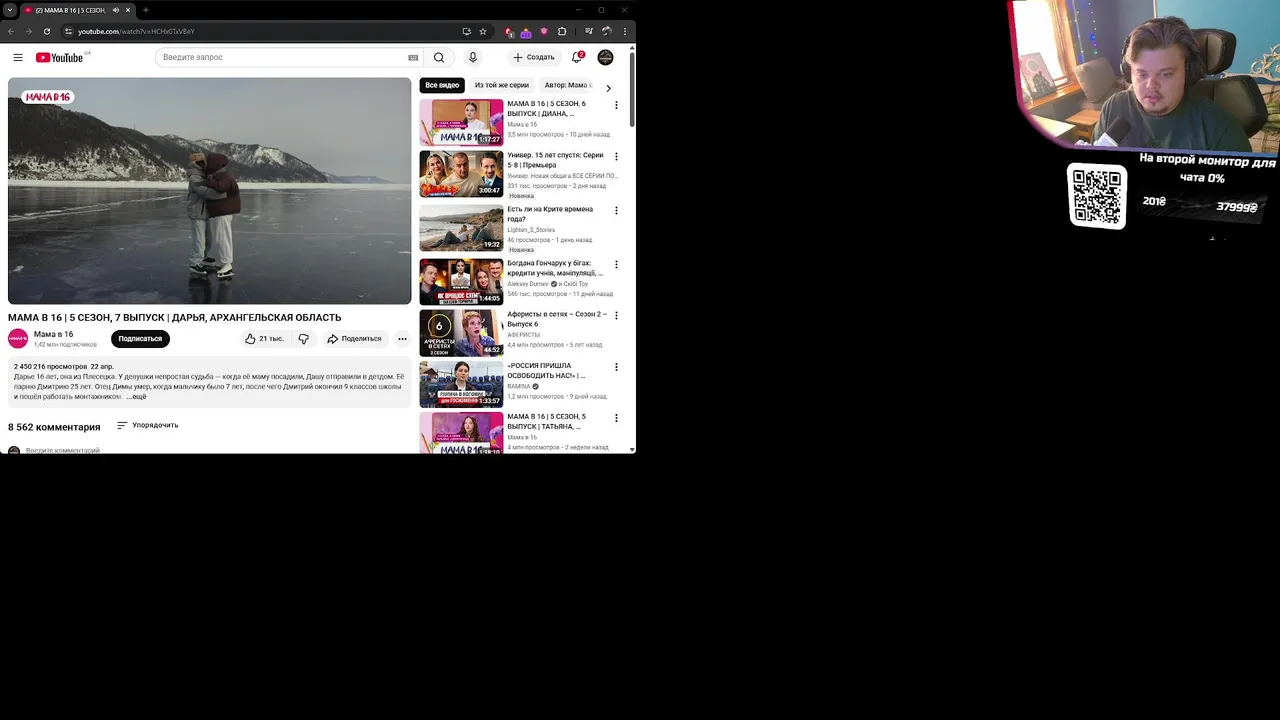Viewport: 1280px width, 720px height.
Task: Open the Аферисты в сетях Сезон 2 thumbnail
Action: [x=461, y=333]
